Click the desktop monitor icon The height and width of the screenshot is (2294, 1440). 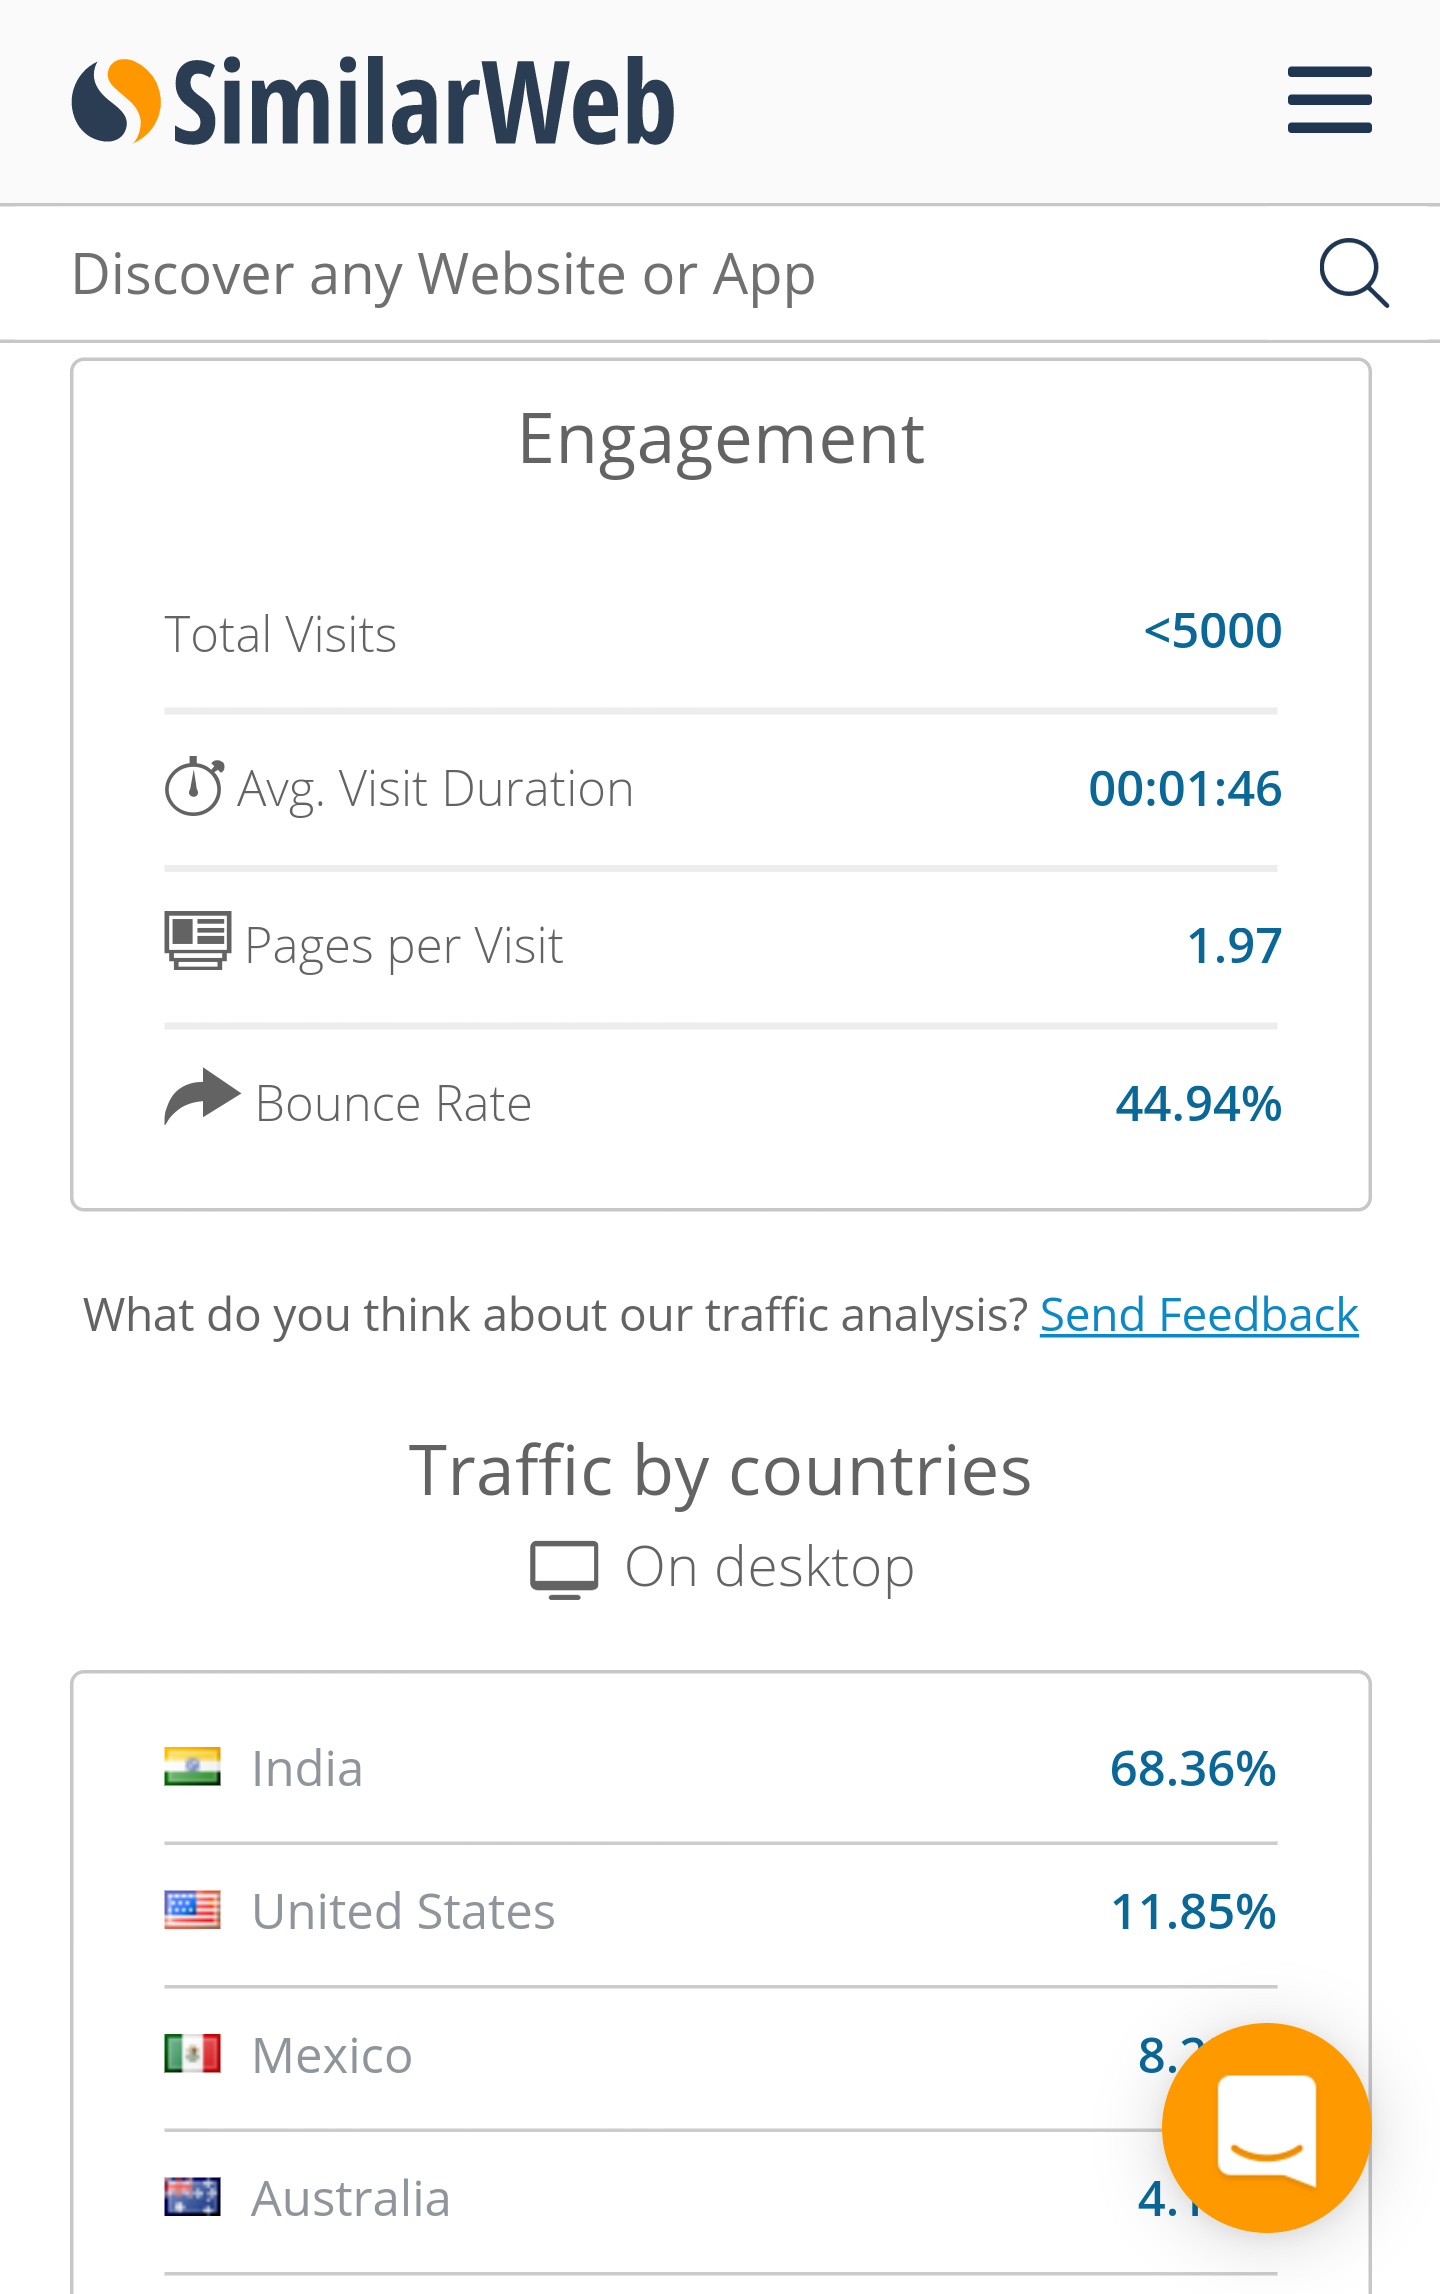click(564, 1569)
